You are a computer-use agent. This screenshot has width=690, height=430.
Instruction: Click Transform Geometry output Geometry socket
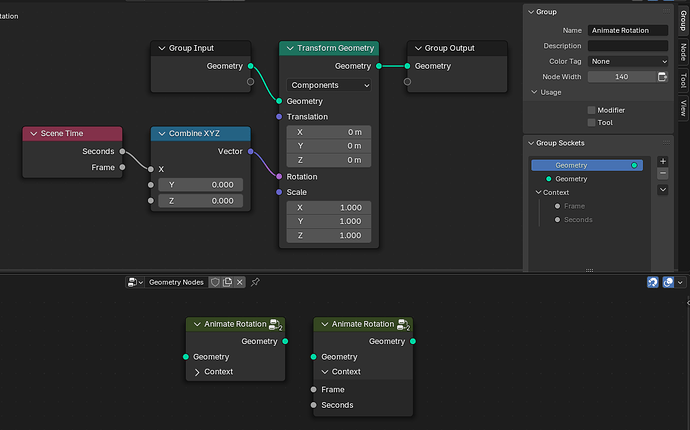(379, 66)
